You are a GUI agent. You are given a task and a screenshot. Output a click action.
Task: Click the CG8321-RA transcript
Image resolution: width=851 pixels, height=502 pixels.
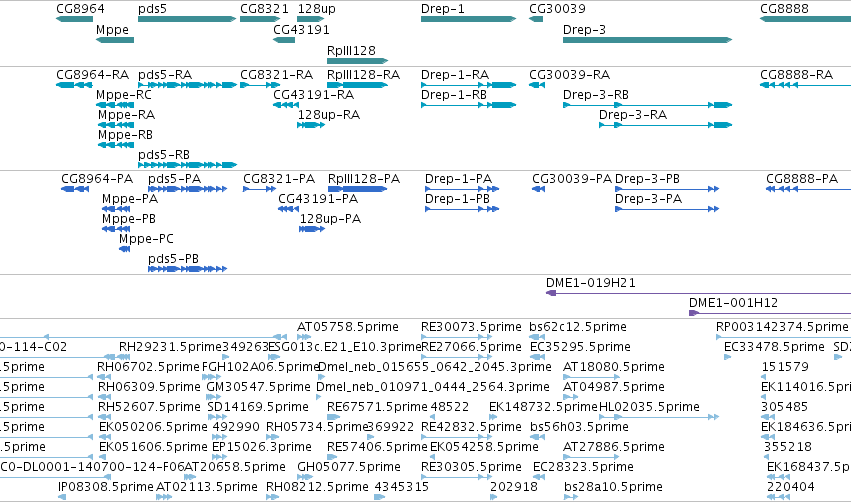coord(260,85)
